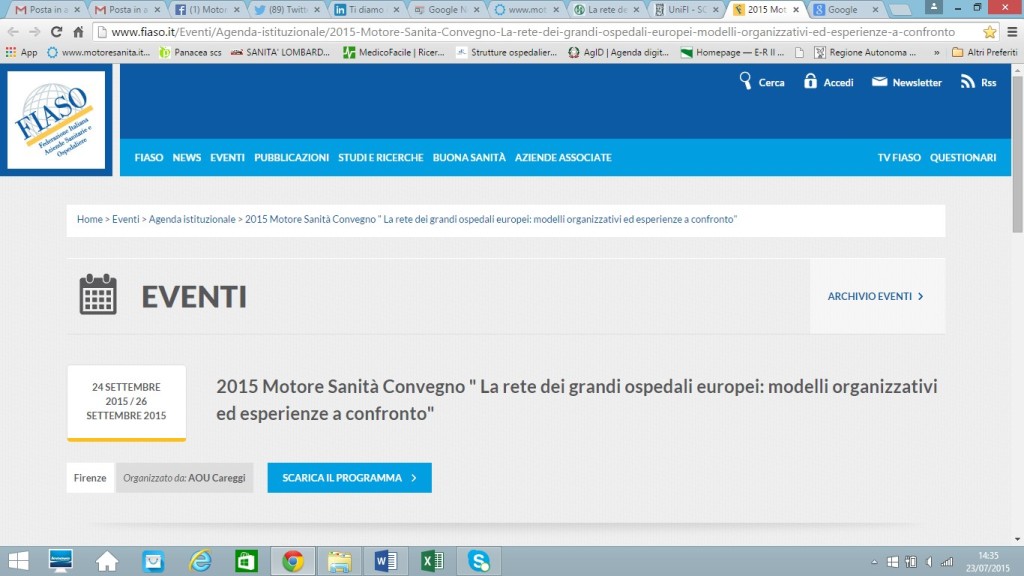Open the FIASO menu item
Image resolution: width=1024 pixels, height=576 pixels.
[149, 157]
